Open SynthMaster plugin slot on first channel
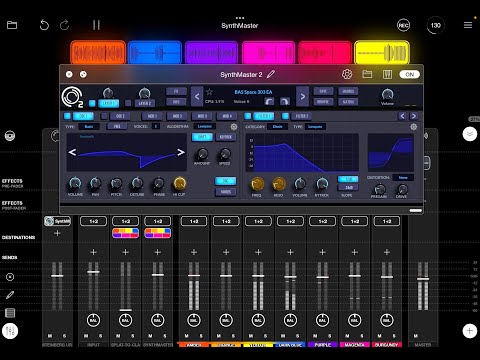480x360 pixels. (x=57, y=221)
